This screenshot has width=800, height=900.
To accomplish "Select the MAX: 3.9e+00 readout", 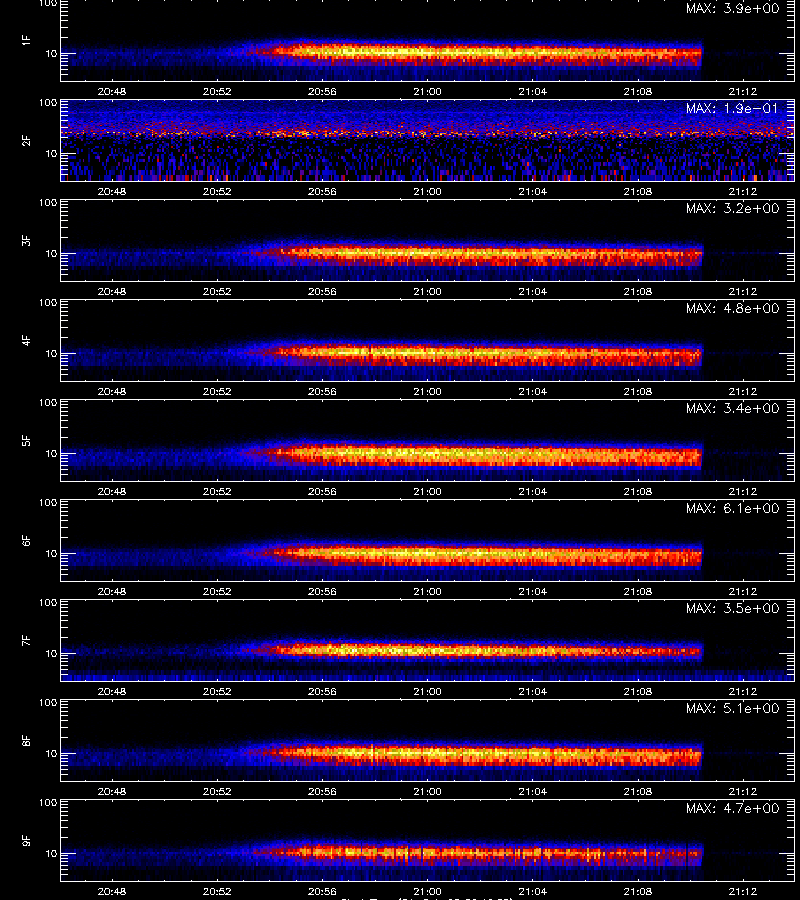I will [x=733, y=9].
